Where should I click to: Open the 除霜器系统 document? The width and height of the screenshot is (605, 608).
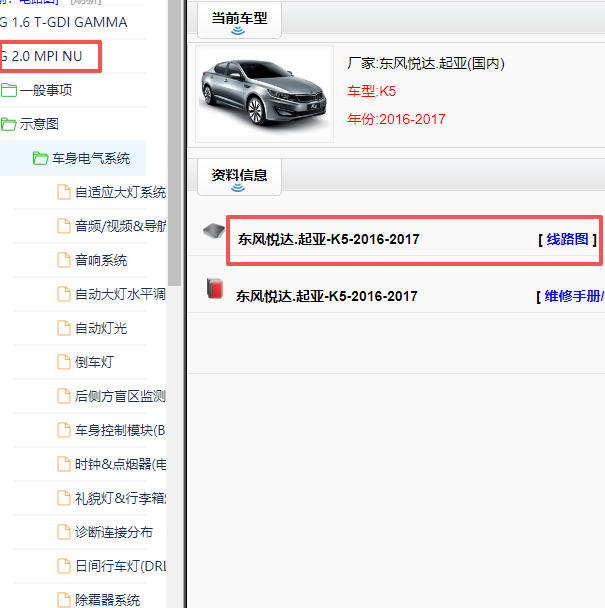[107, 600]
